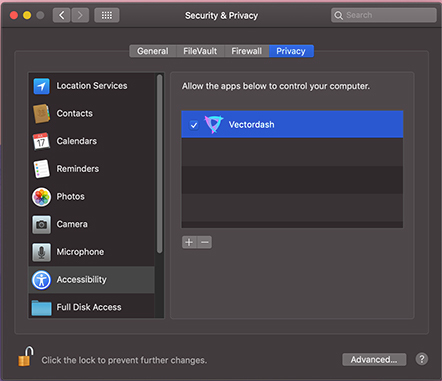Screen dimensions: 442x381
Task: Click the Calendars icon in sidebar
Action: click(x=41, y=141)
